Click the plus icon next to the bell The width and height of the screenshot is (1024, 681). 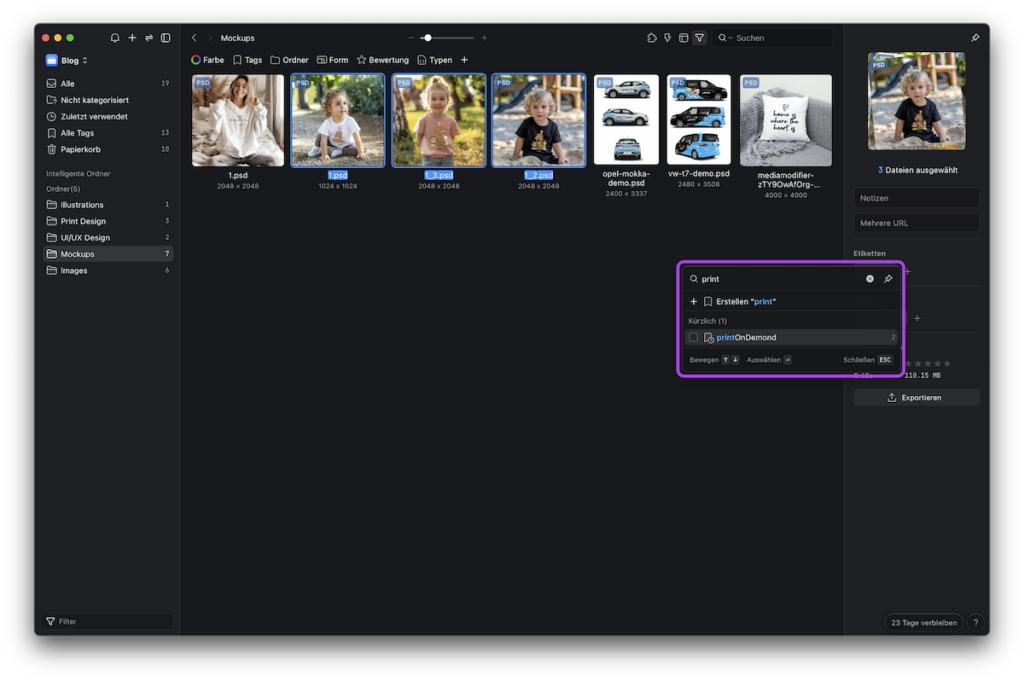(132, 38)
